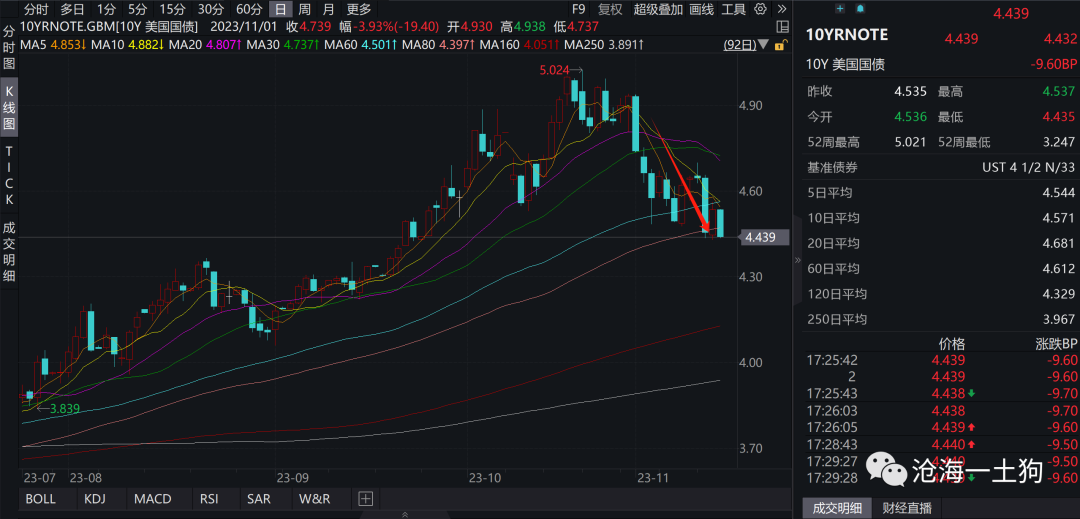1080x519 pixels.
Task: Open the TICK view in sidebar
Action: (9, 176)
